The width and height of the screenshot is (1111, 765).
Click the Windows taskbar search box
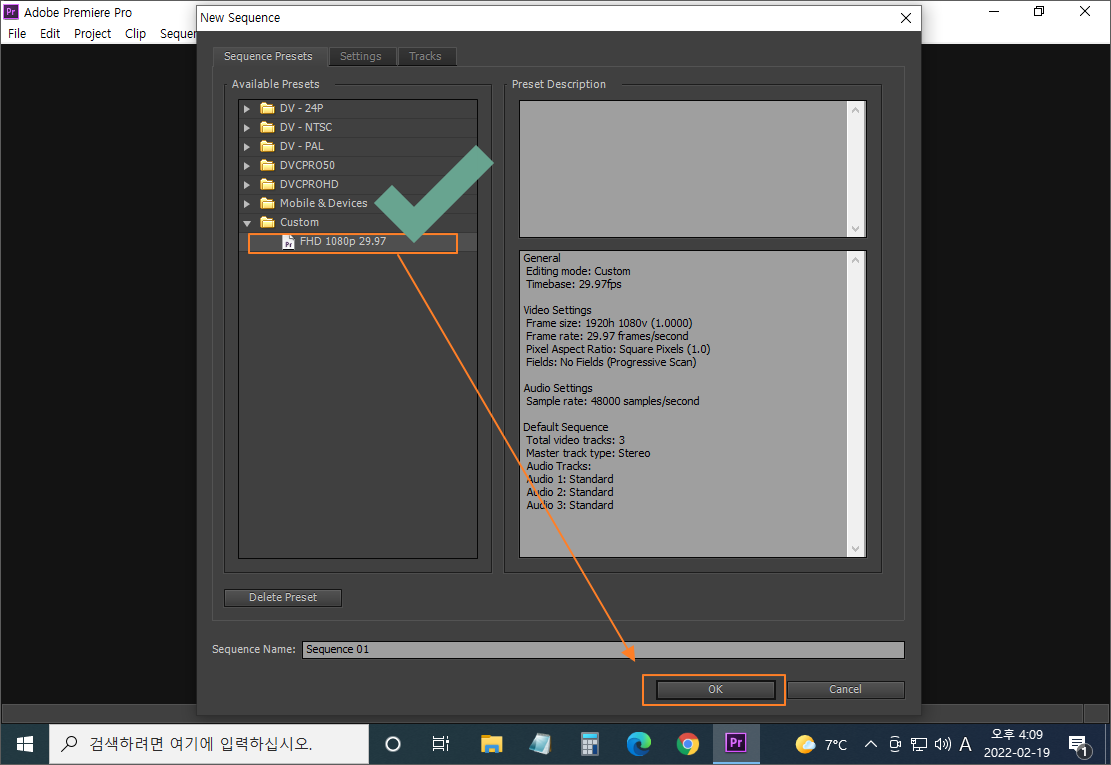point(209,744)
